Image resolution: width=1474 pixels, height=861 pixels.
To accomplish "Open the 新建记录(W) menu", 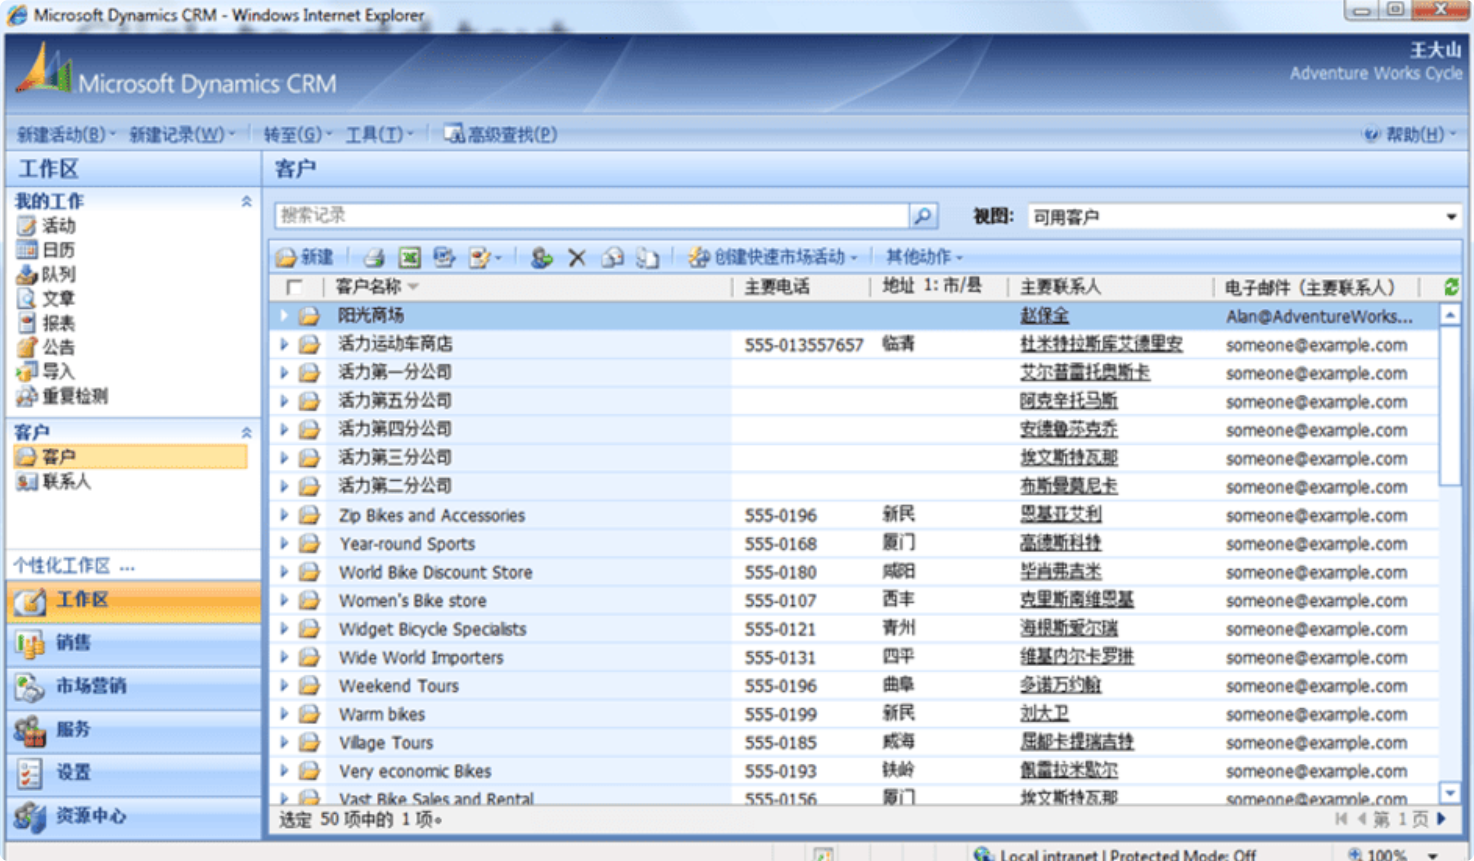I will click(x=182, y=134).
